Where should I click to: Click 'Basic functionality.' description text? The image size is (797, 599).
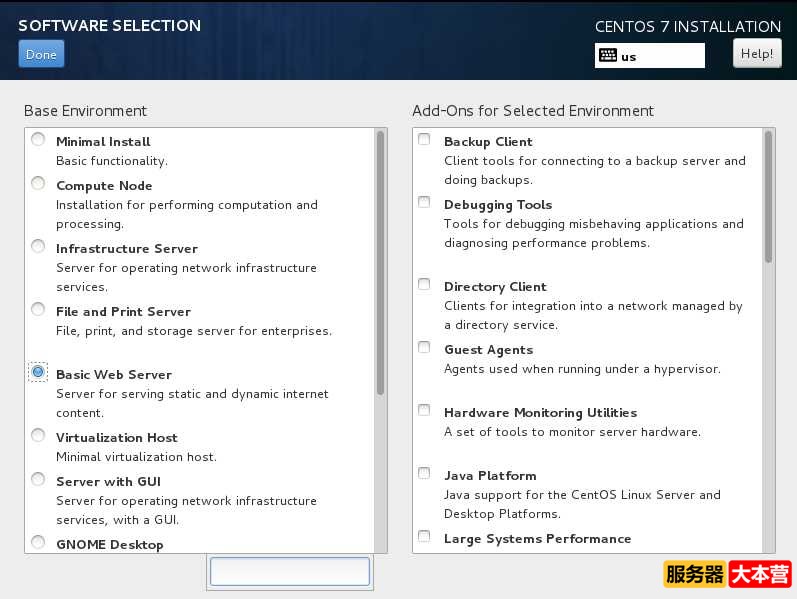pos(112,161)
